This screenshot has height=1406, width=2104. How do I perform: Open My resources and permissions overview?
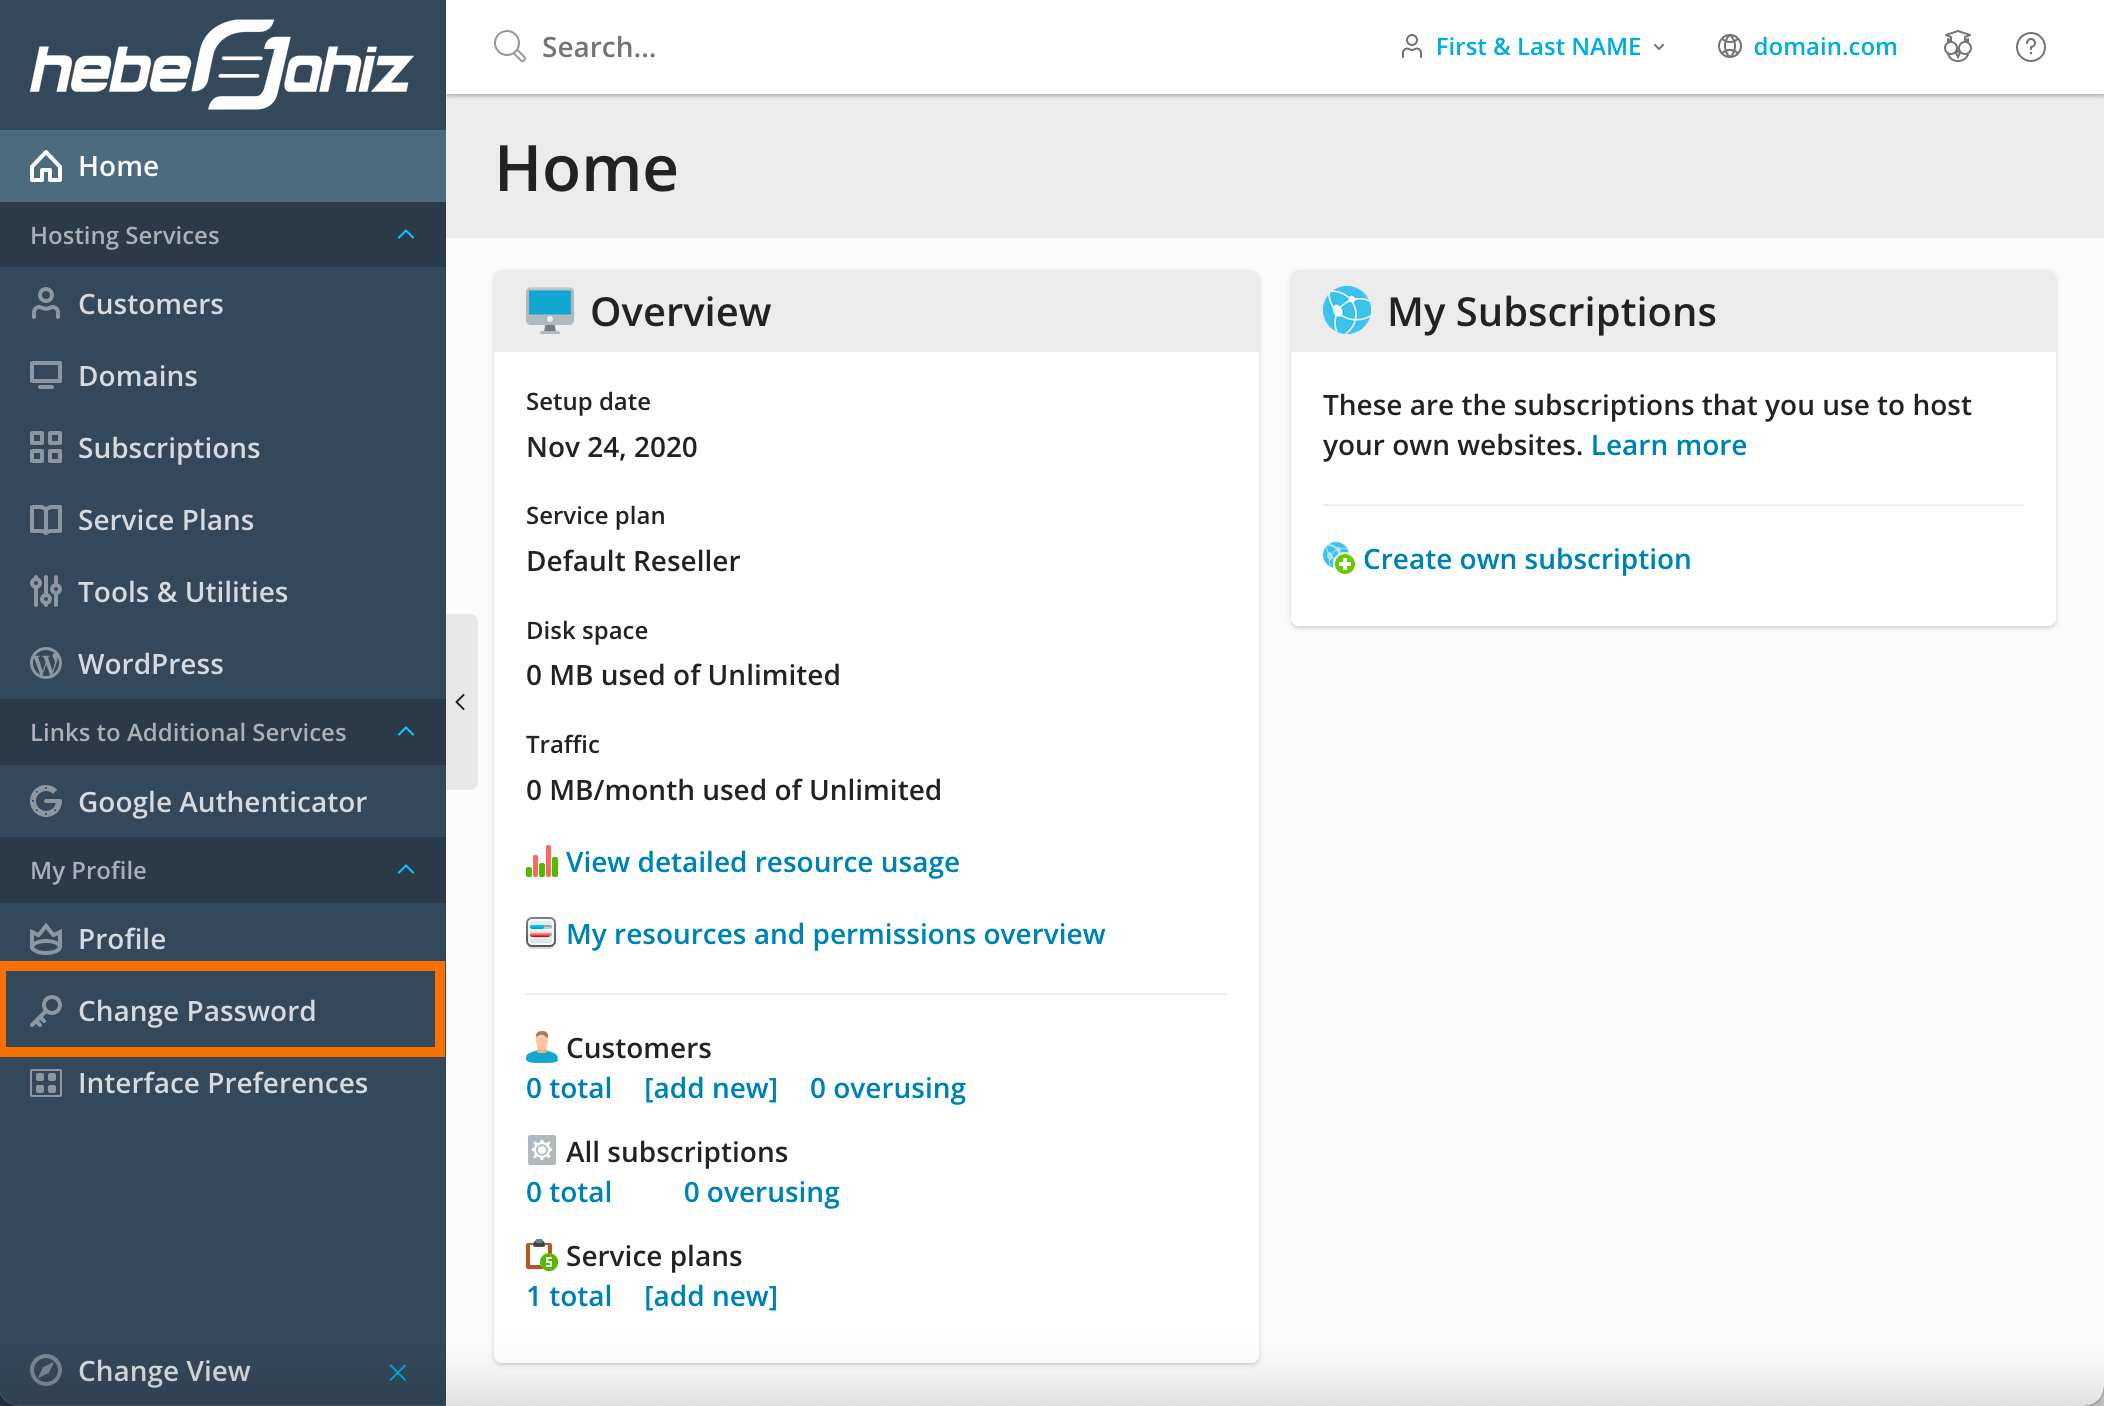click(x=835, y=934)
